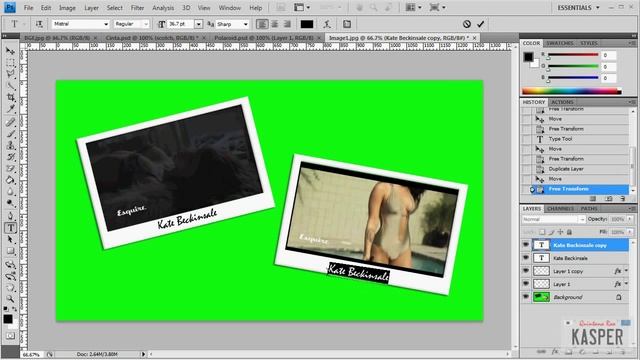The image size is (640, 360).
Task: Click the foreground color swatch in toolbox
Action: point(8,319)
